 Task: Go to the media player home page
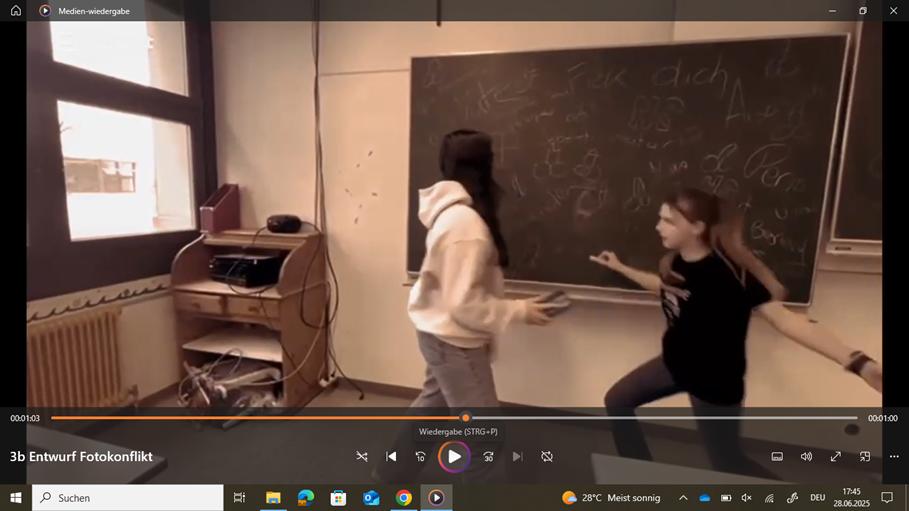[x=15, y=11]
